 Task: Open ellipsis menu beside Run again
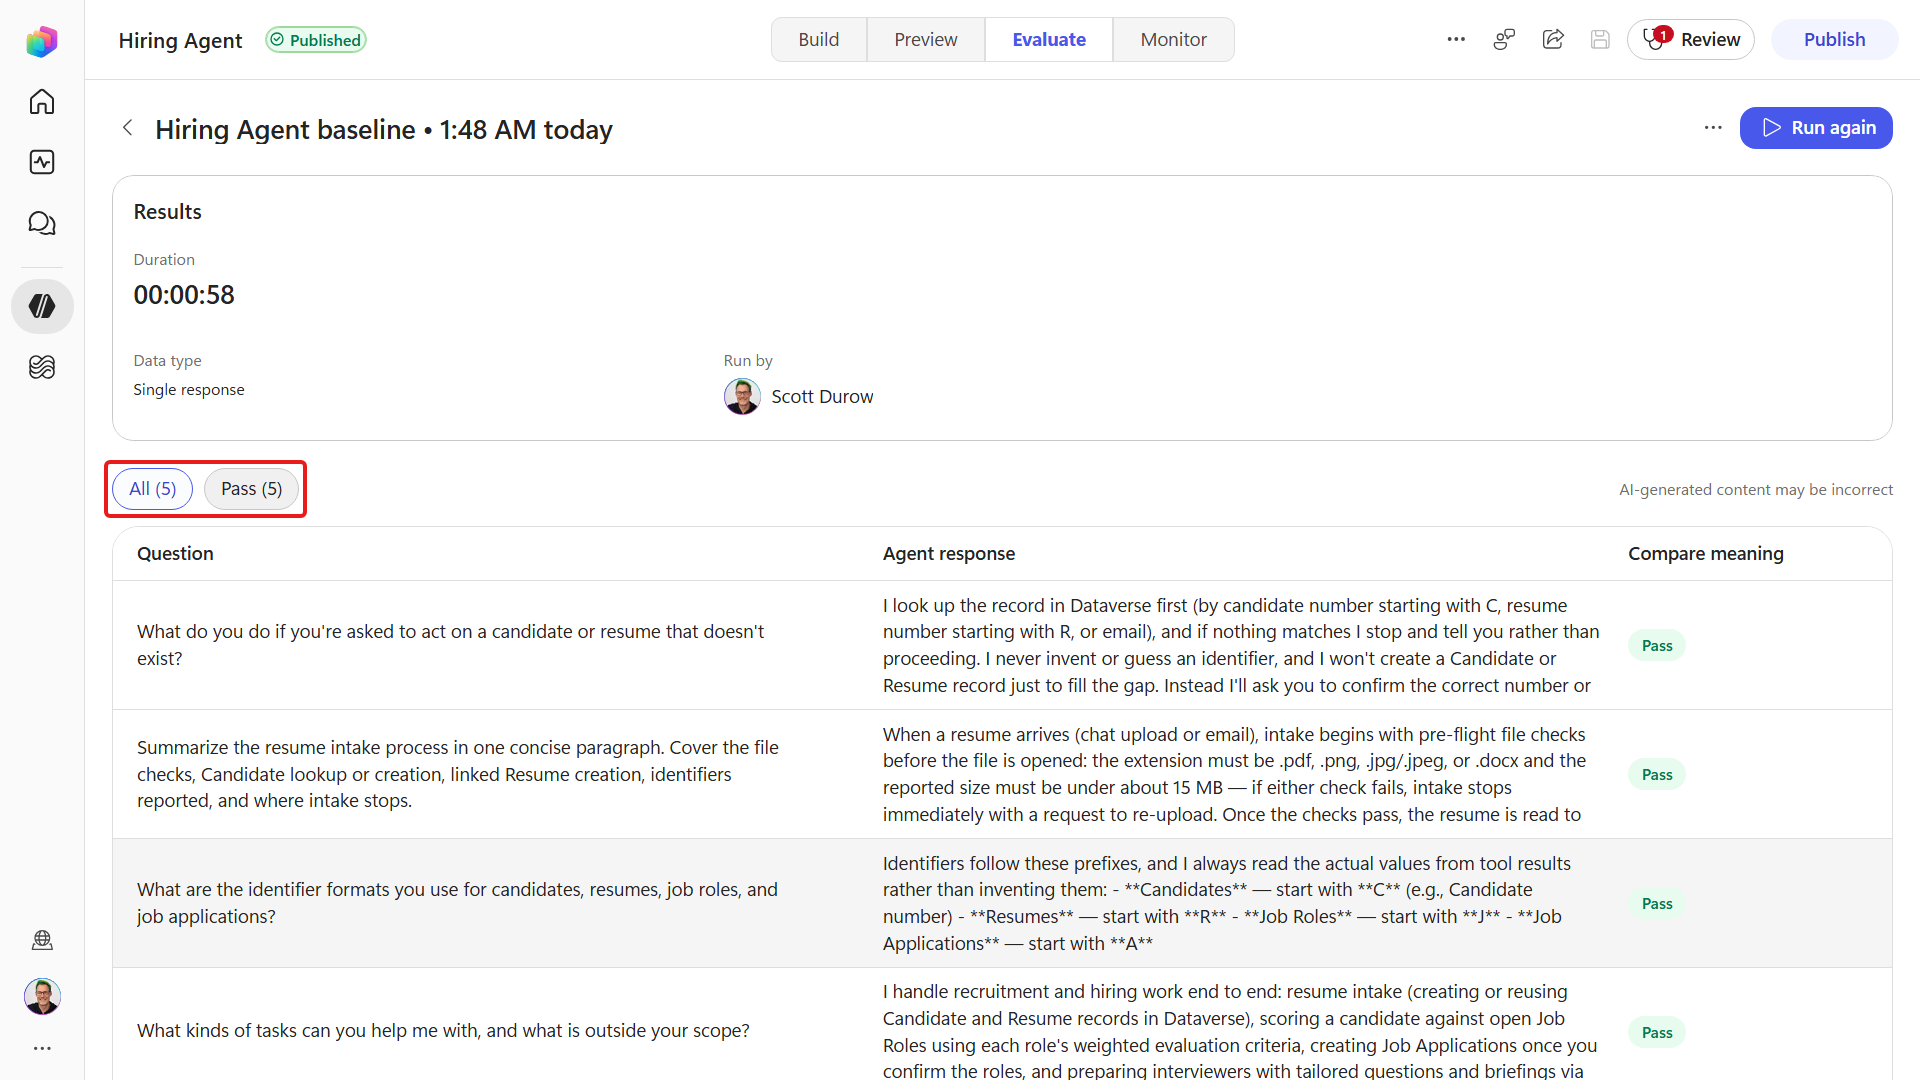tap(1713, 128)
